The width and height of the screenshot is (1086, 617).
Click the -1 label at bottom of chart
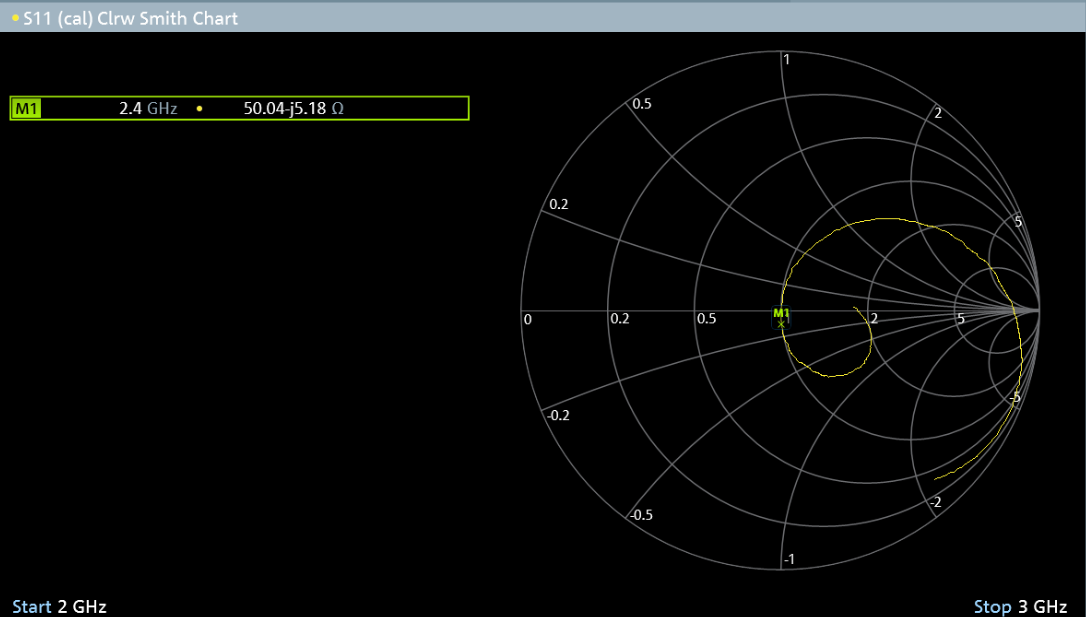(788, 559)
